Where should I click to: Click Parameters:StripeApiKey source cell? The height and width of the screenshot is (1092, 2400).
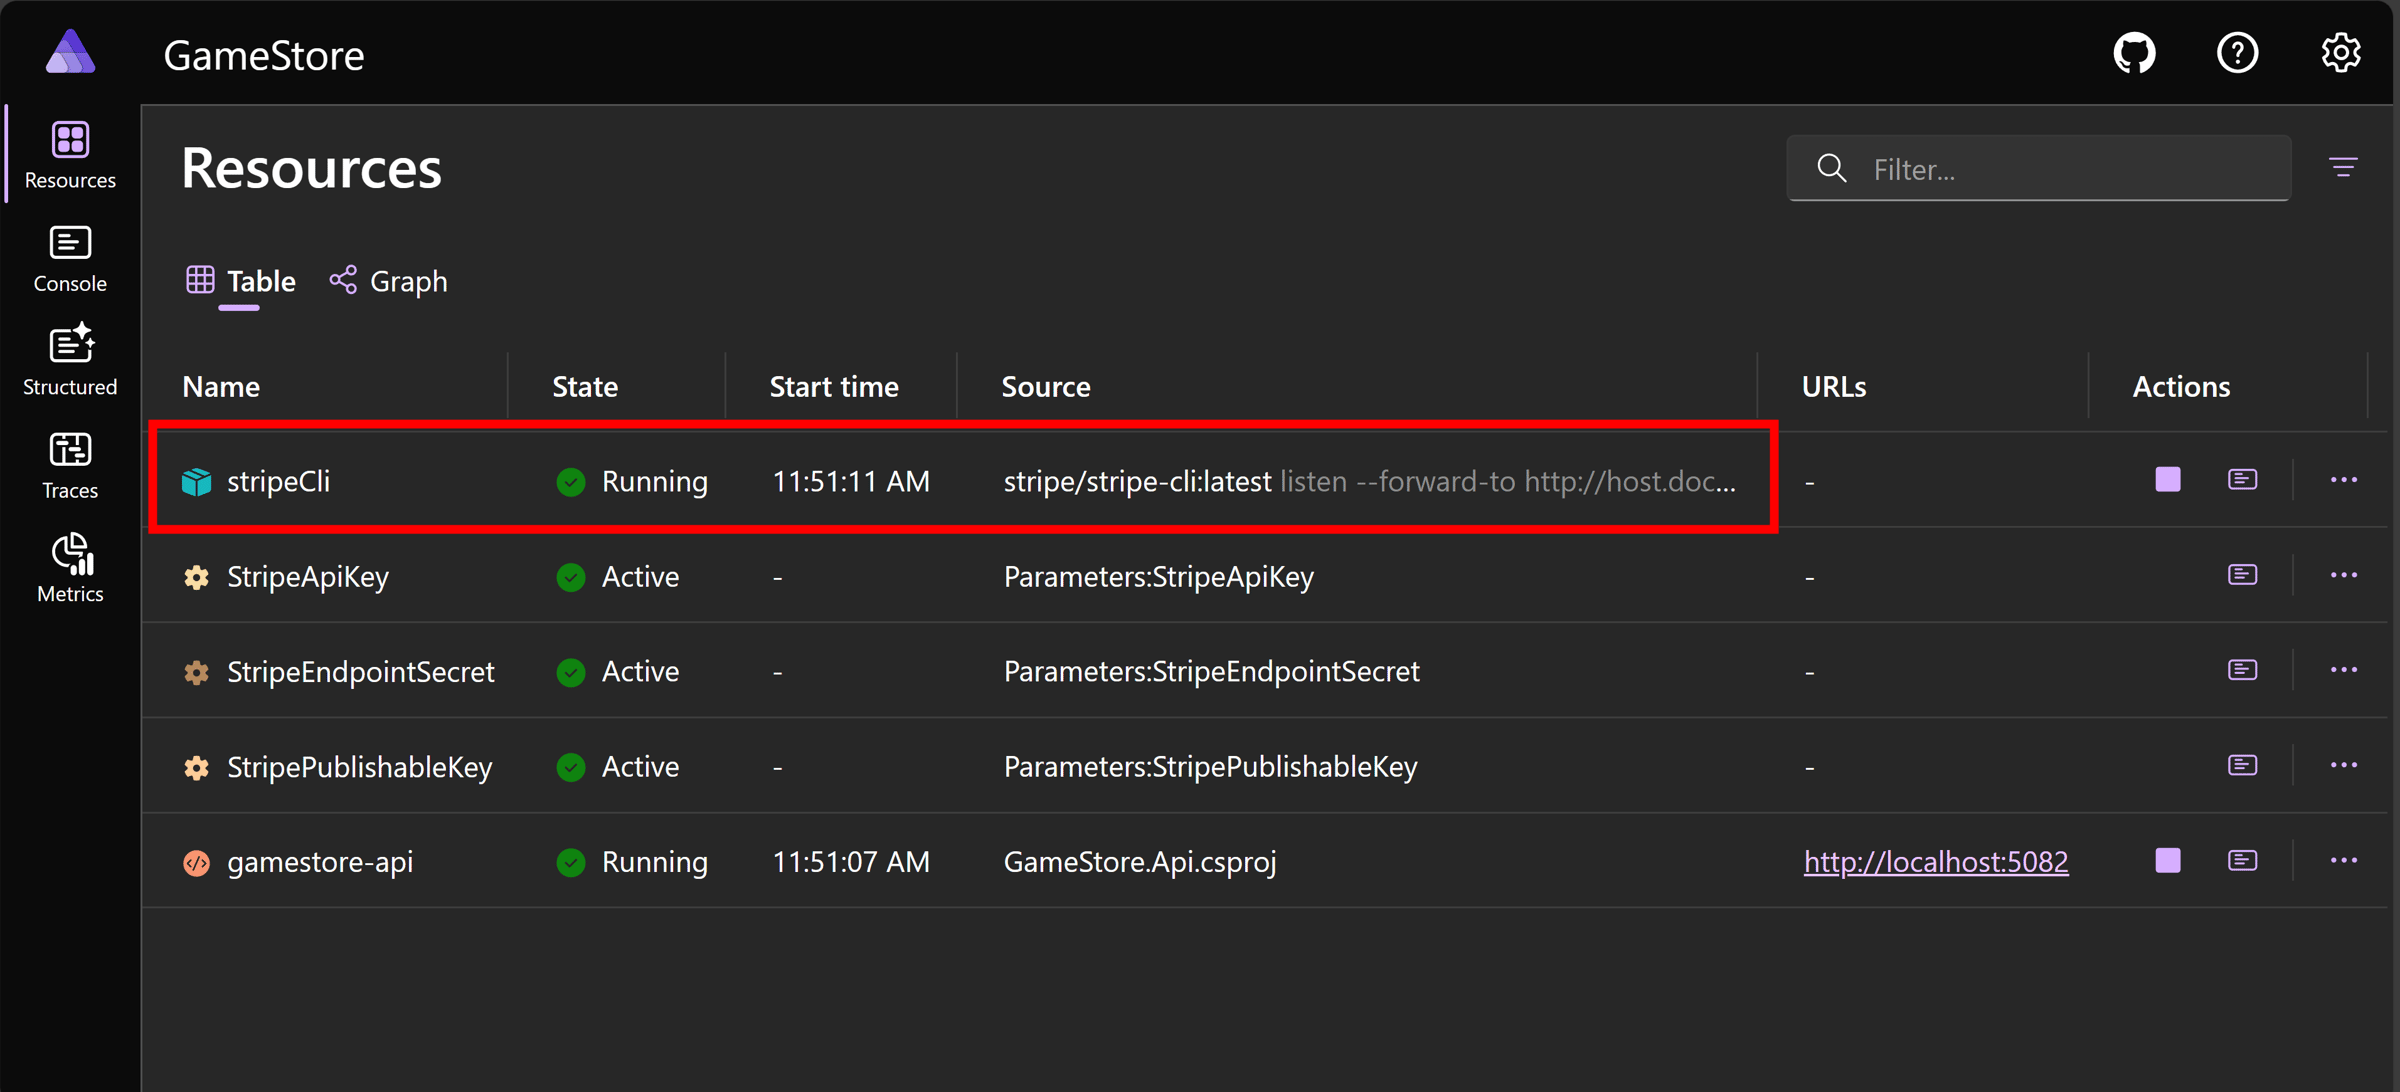(x=1158, y=576)
